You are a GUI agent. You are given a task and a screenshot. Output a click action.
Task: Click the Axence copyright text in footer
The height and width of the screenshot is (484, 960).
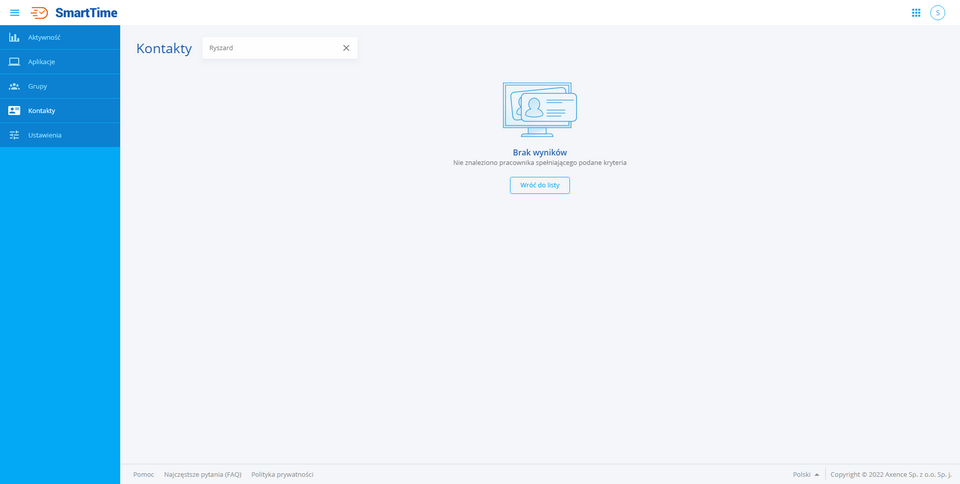point(890,474)
